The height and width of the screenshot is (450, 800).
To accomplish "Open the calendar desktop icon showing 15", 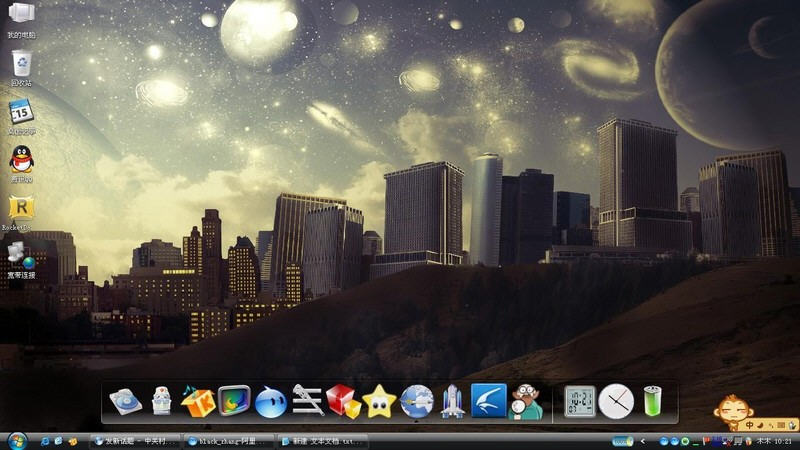I will [20, 112].
